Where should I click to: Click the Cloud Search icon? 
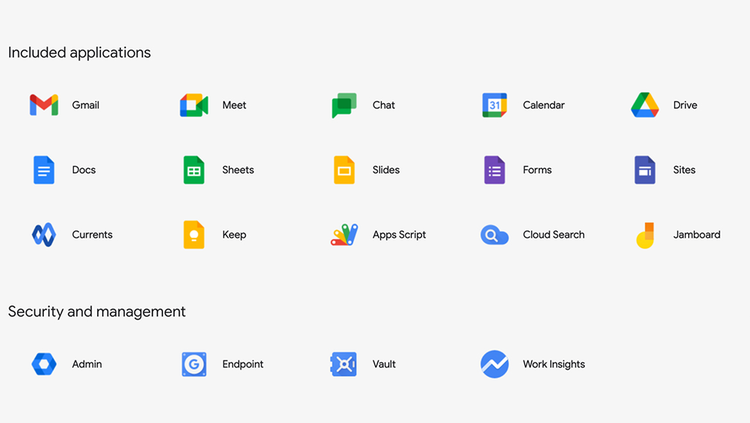(495, 235)
